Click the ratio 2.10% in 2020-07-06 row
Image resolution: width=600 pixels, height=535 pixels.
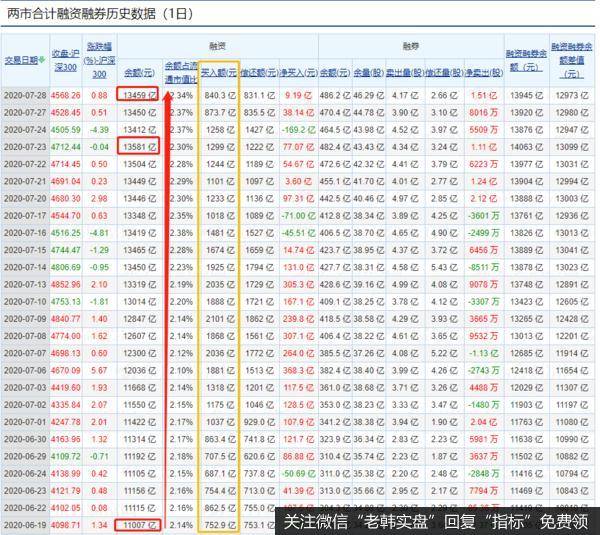point(181,370)
